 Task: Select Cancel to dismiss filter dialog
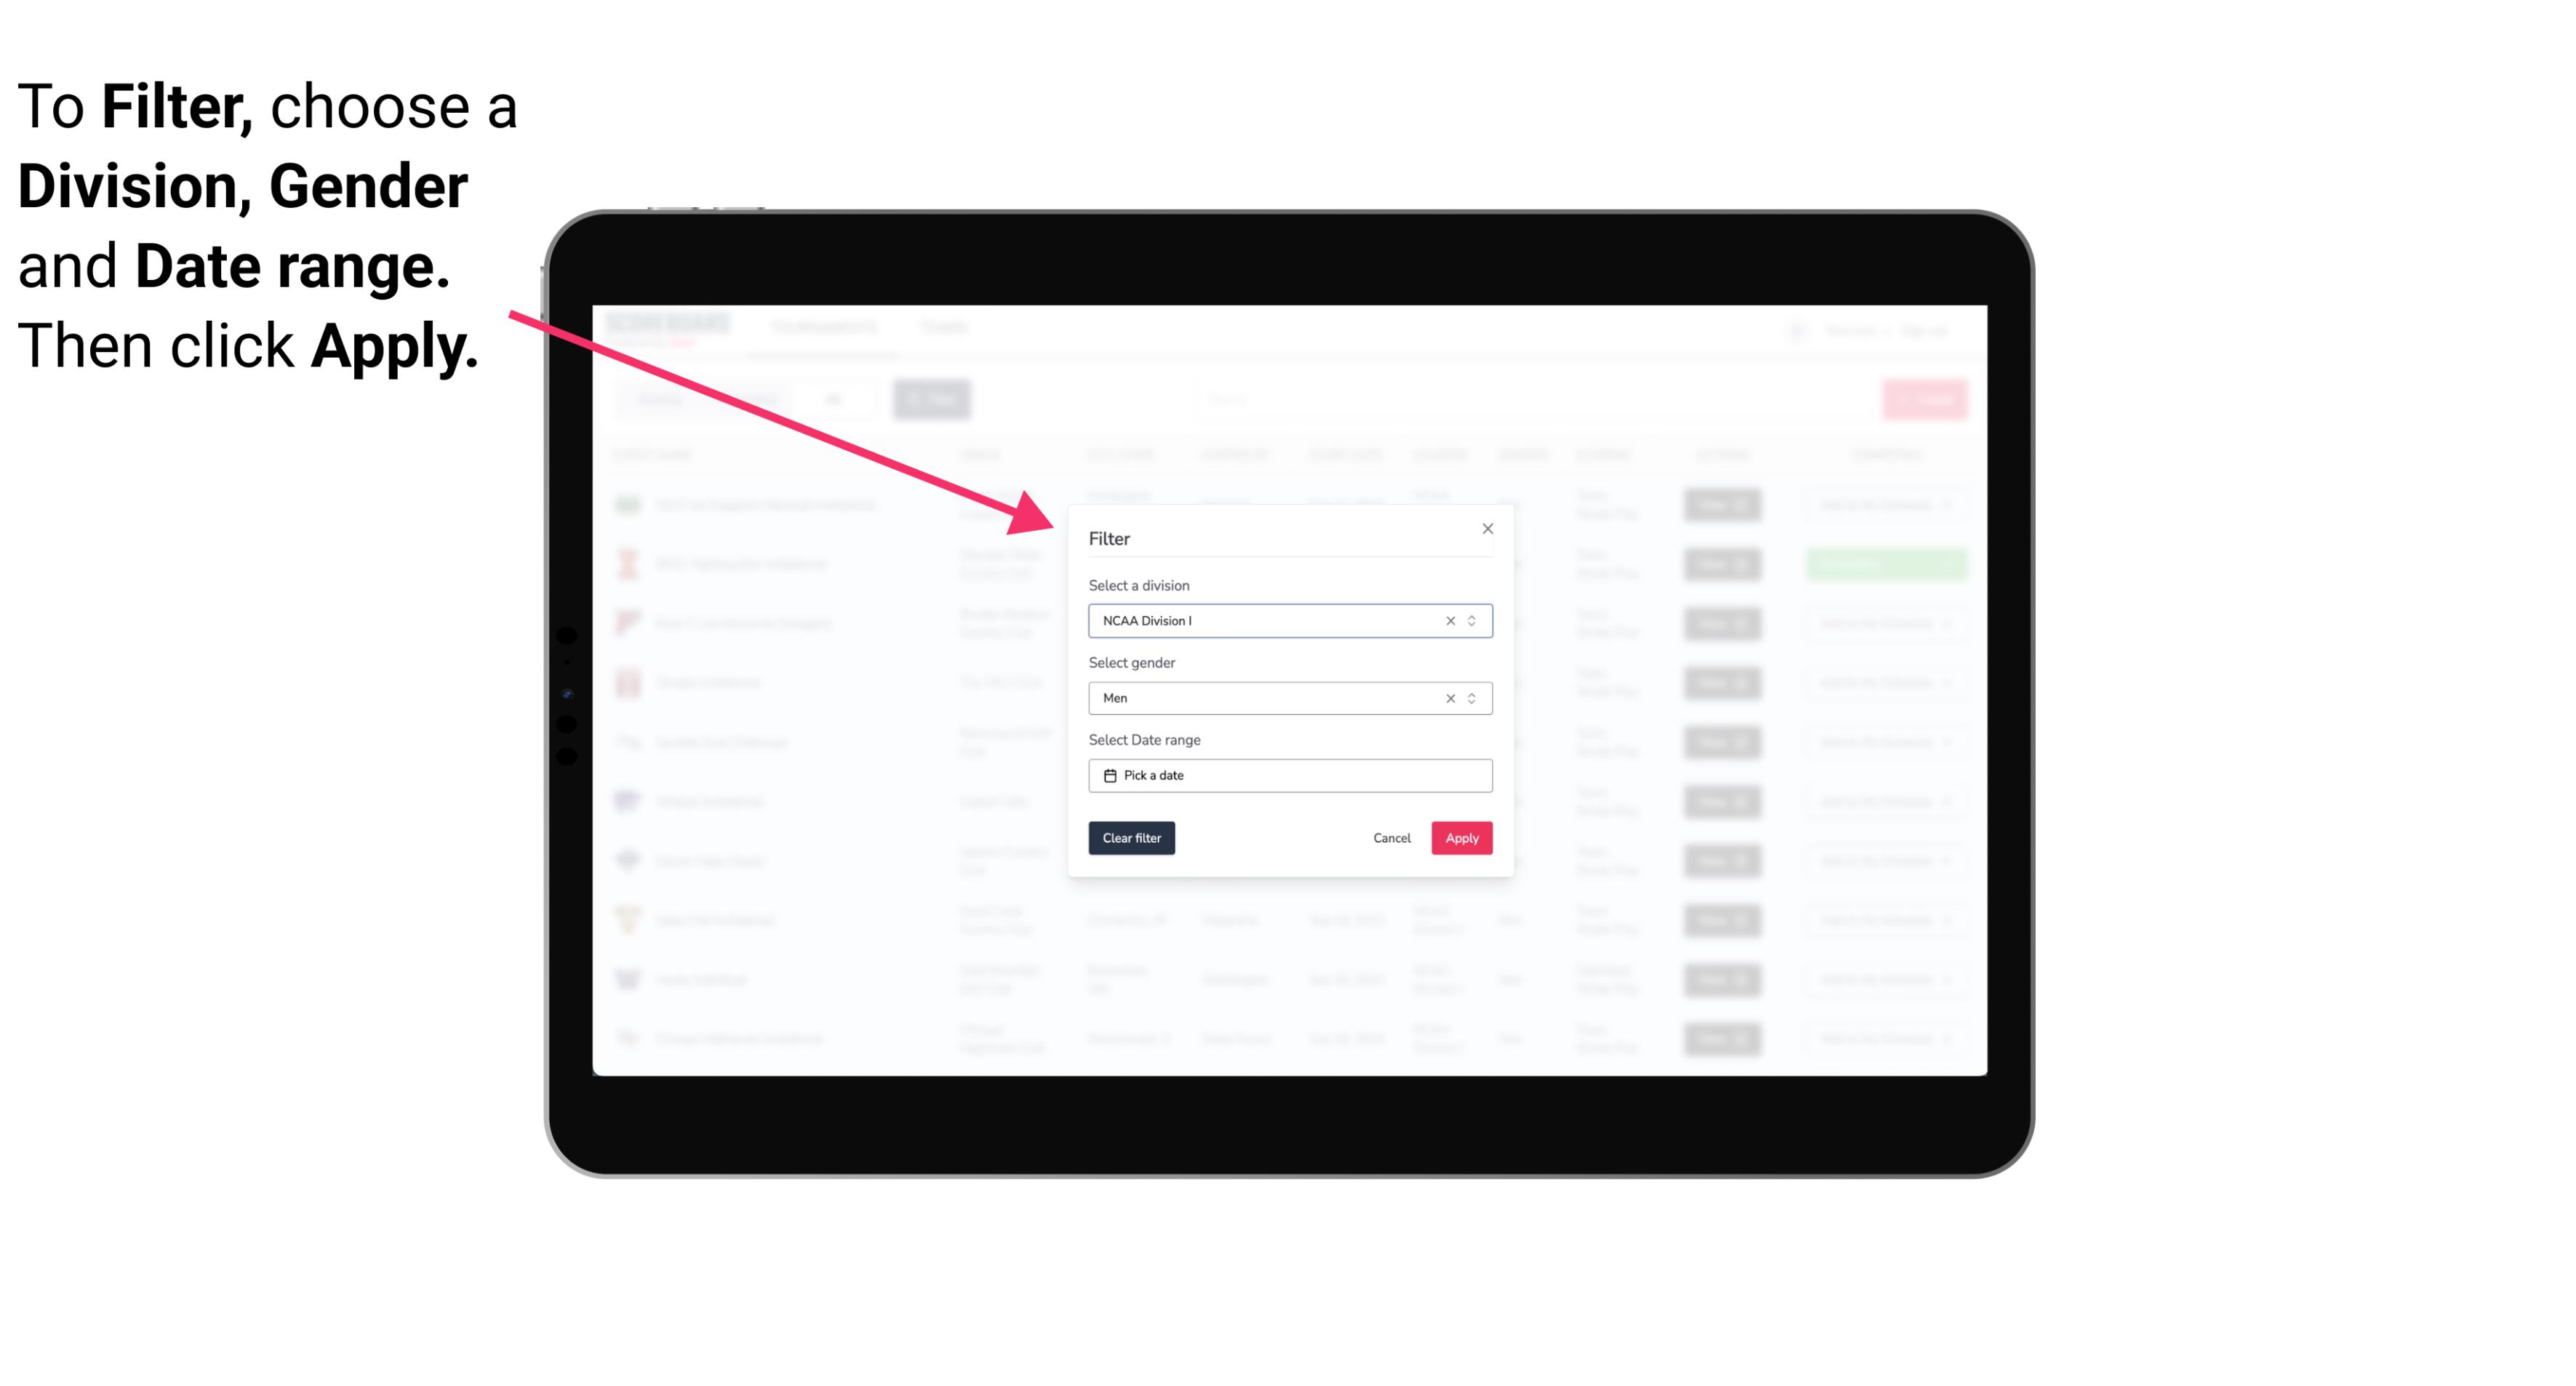pyautogui.click(x=1393, y=838)
